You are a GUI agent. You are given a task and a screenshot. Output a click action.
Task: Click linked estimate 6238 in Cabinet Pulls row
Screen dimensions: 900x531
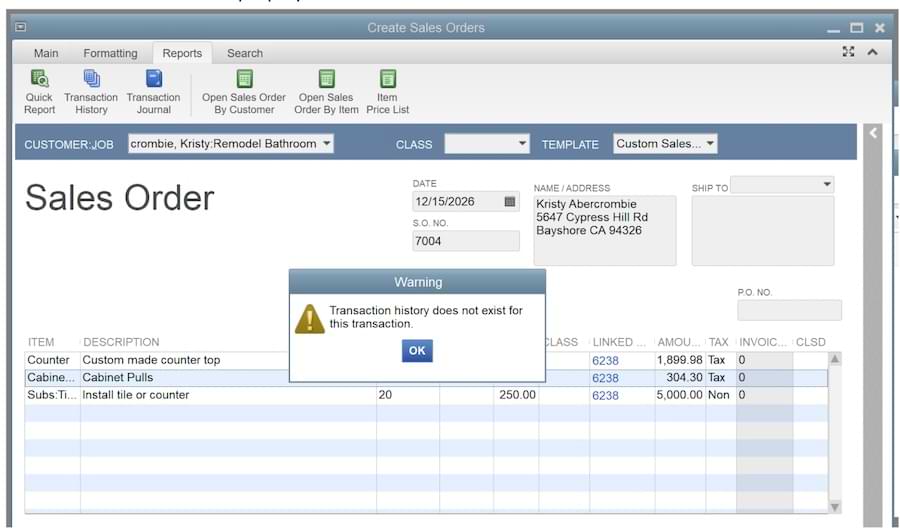click(606, 378)
